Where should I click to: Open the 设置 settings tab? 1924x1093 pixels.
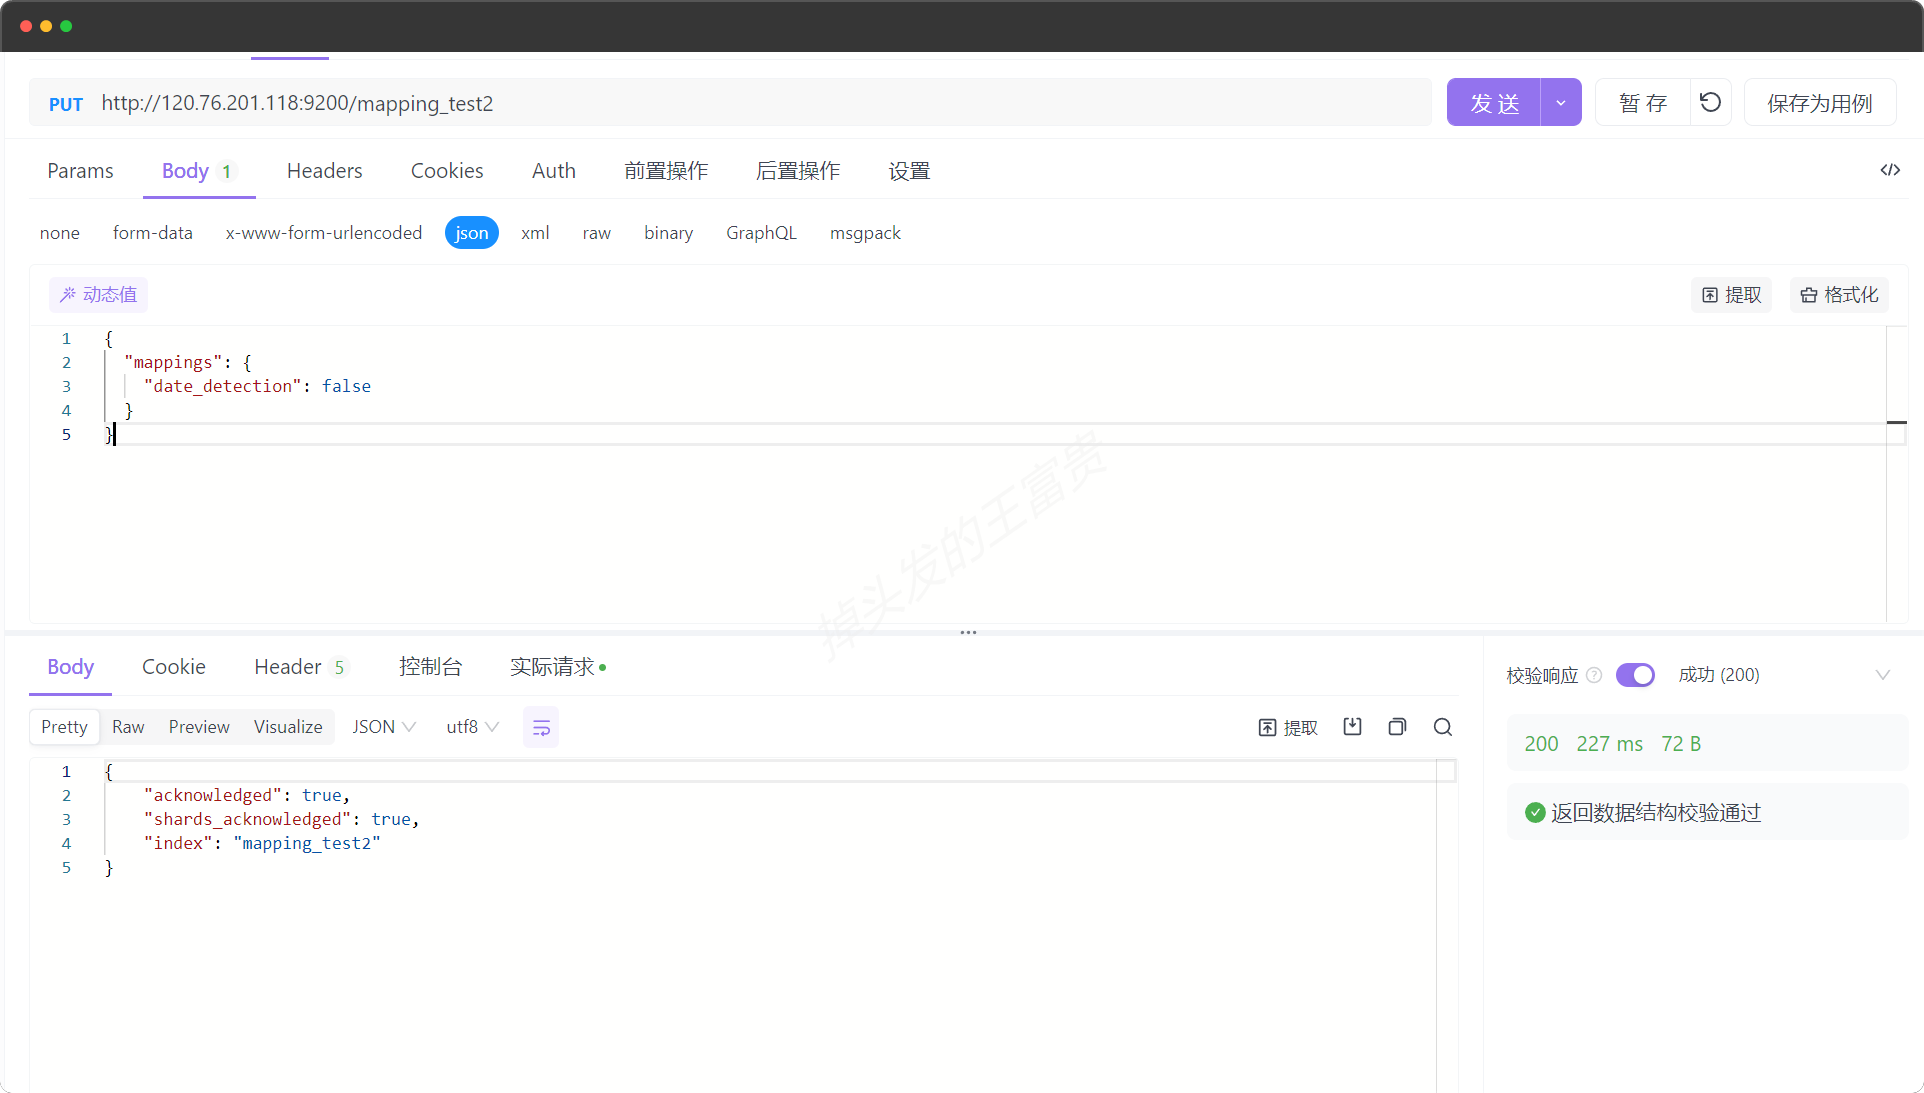tap(909, 171)
